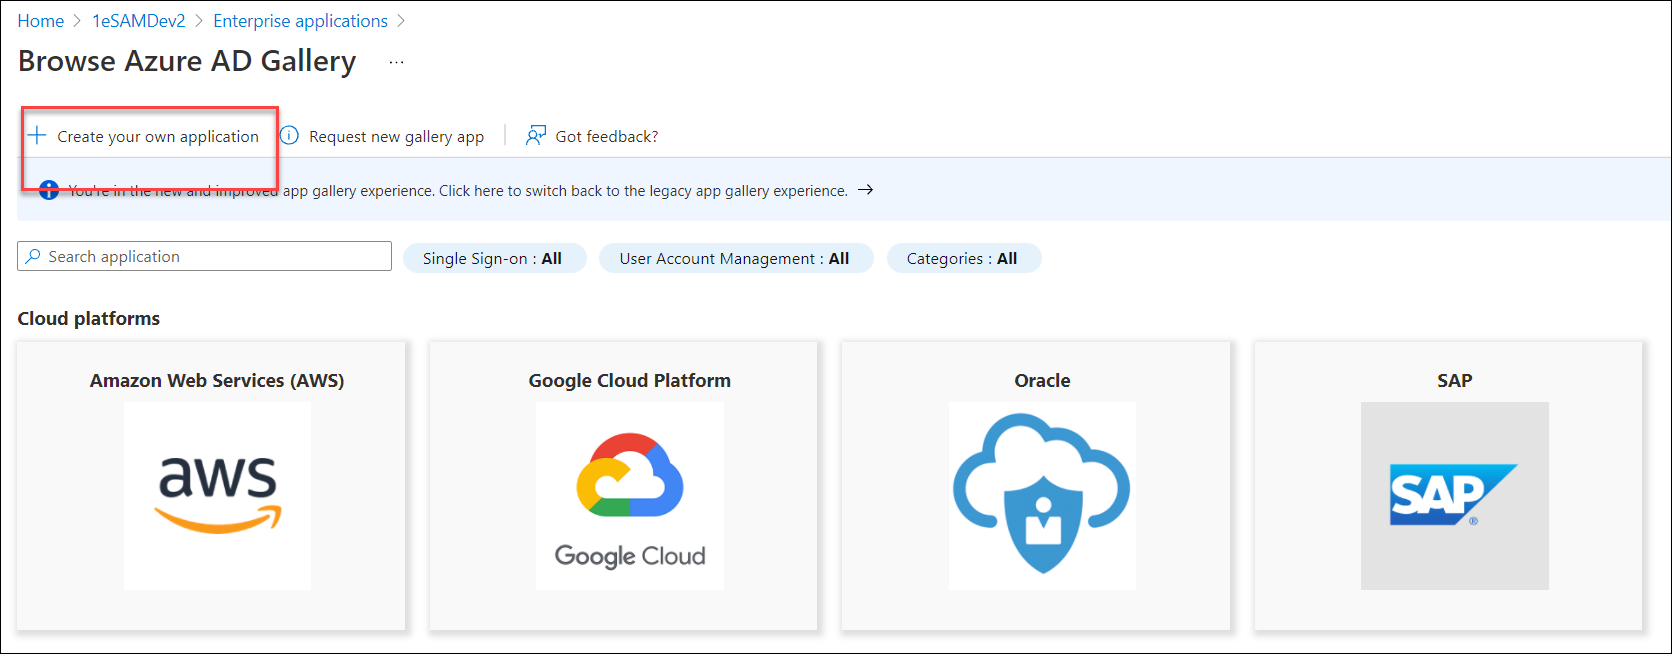This screenshot has height=654, width=1672.
Task: Select the Google Cloud logo
Action: tap(630, 495)
